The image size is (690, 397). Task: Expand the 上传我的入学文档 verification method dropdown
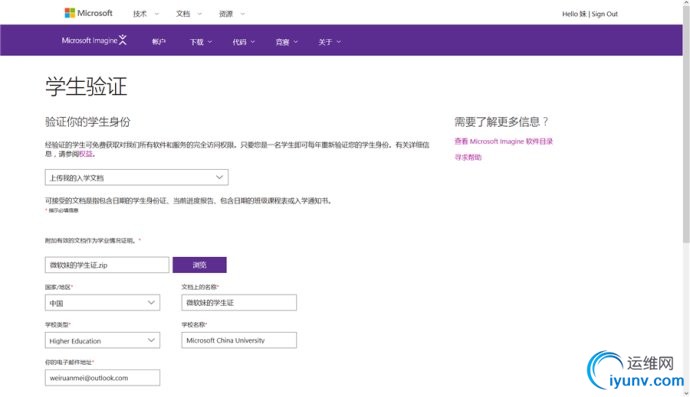click(x=136, y=177)
